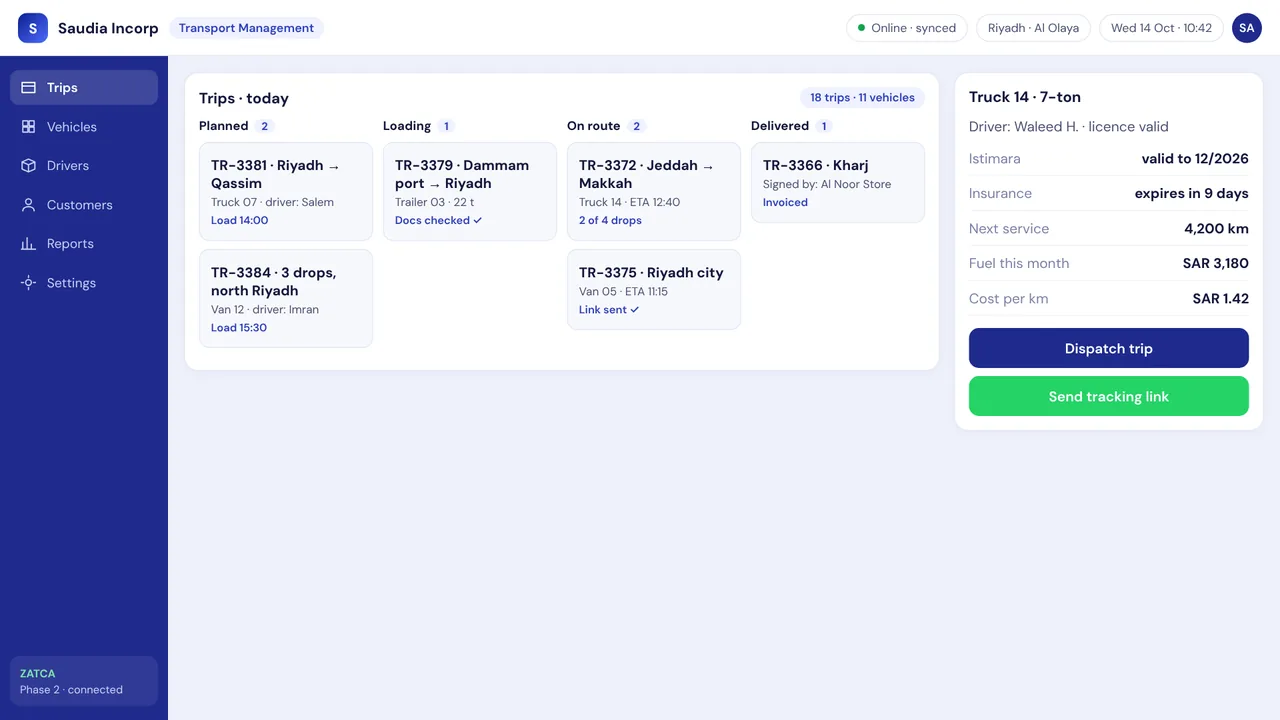Open delivered trip TR-3366 Kharj
The width and height of the screenshot is (1280, 720).
[838, 182]
